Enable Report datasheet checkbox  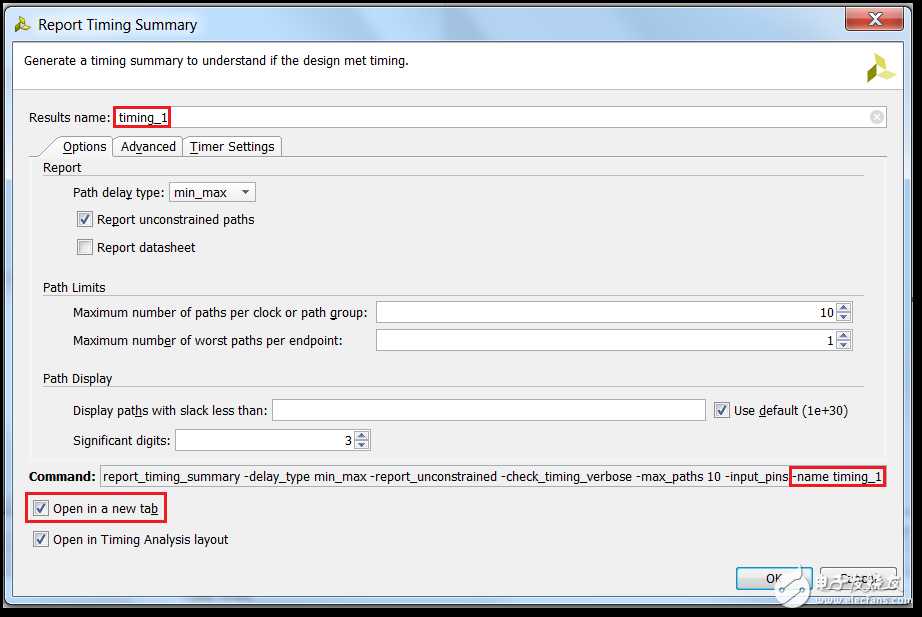85,248
